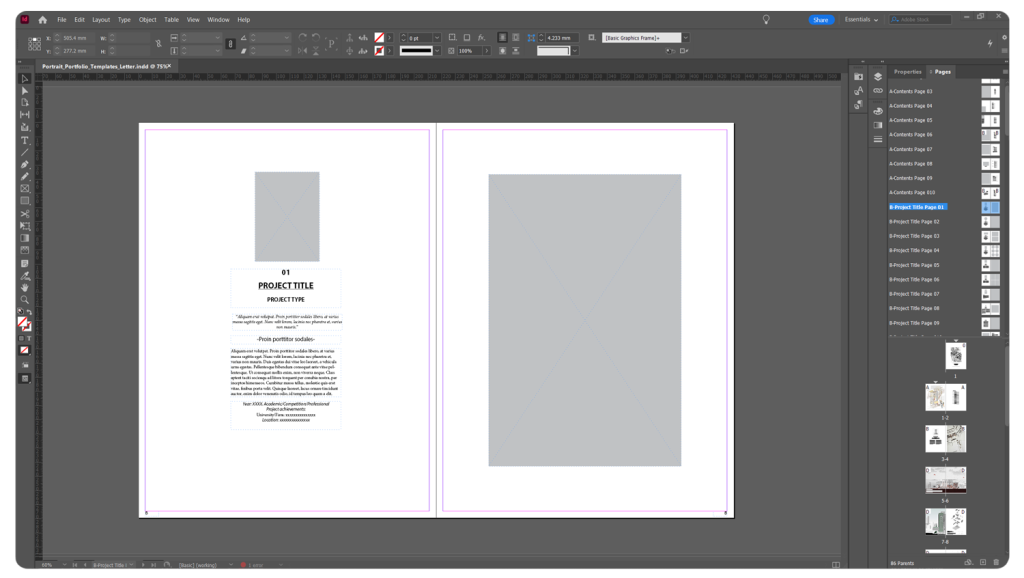Expand the Essentials workspace switcher
The height and width of the screenshot is (578, 1024).
point(861,20)
